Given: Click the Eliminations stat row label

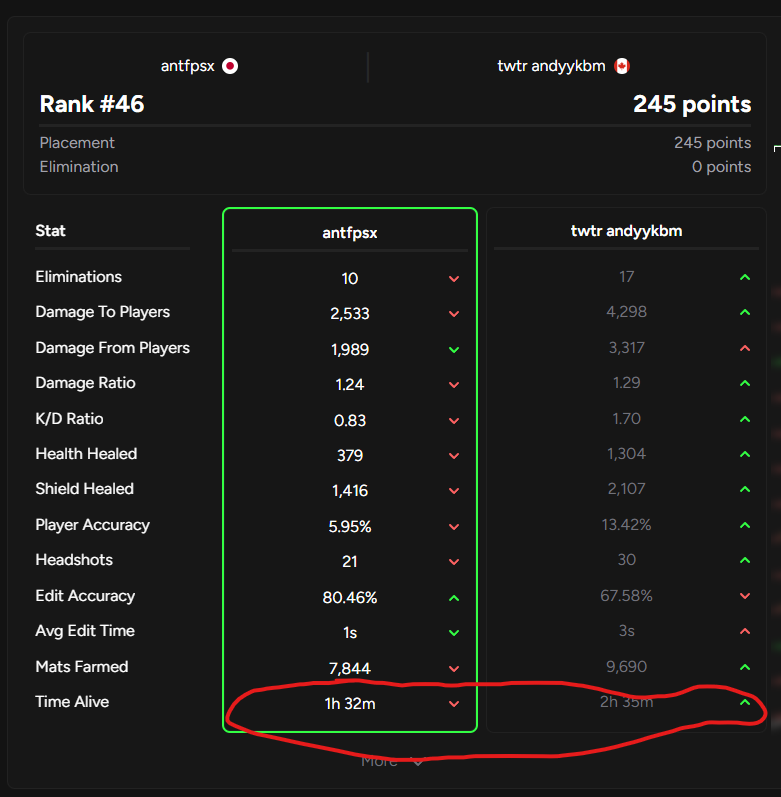Looking at the screenshot, I should (x=79, y=277).
